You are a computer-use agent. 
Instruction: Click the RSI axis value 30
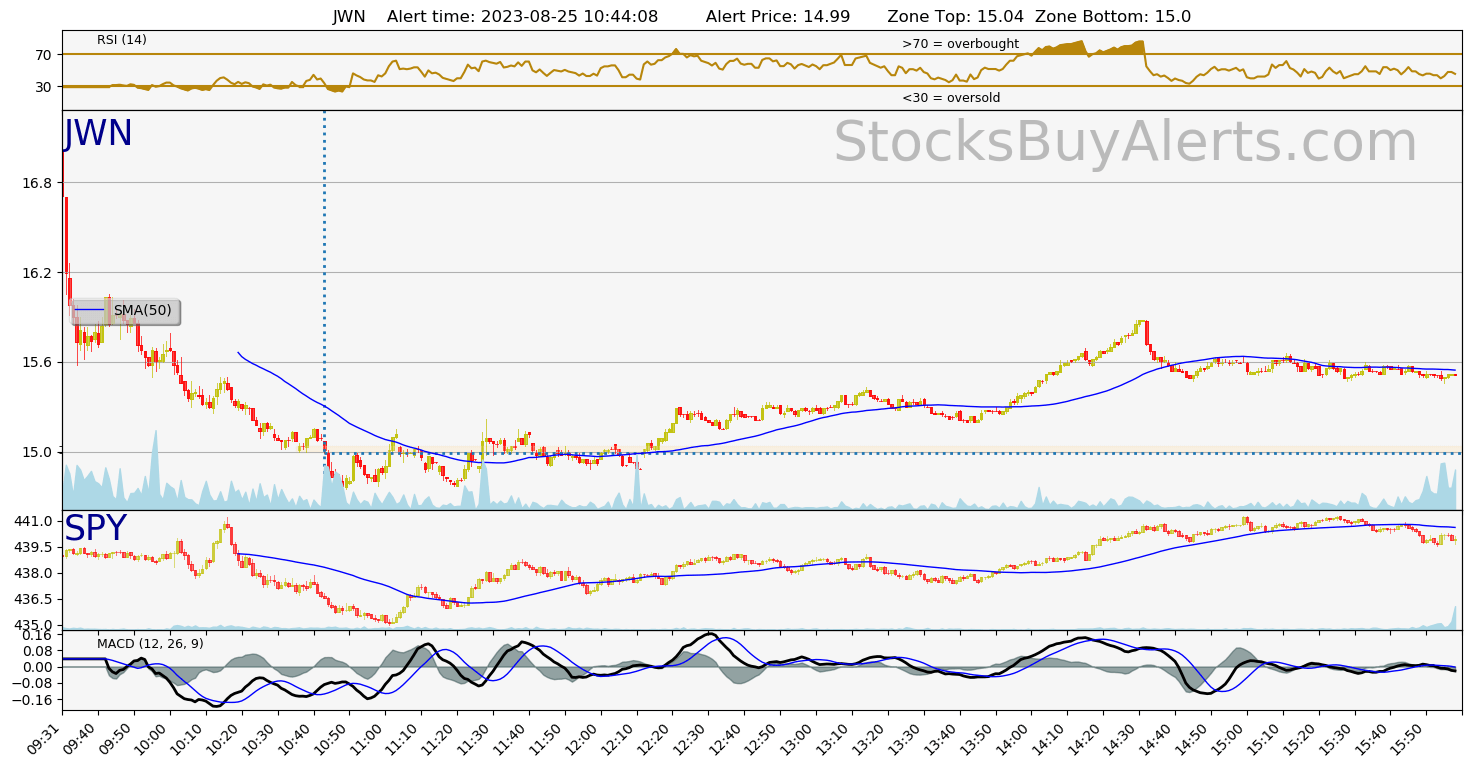pos(45,87)
